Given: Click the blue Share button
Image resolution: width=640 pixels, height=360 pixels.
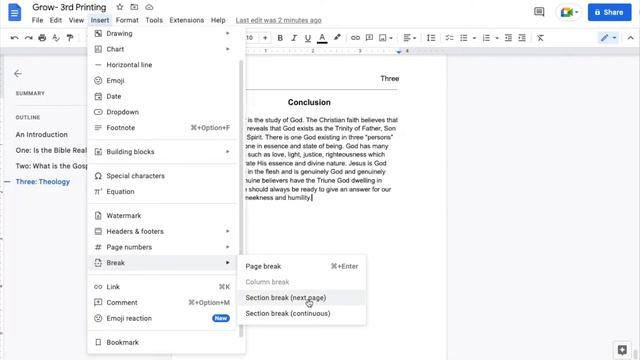Looking at the screenshot, I should tap(609, 12).
